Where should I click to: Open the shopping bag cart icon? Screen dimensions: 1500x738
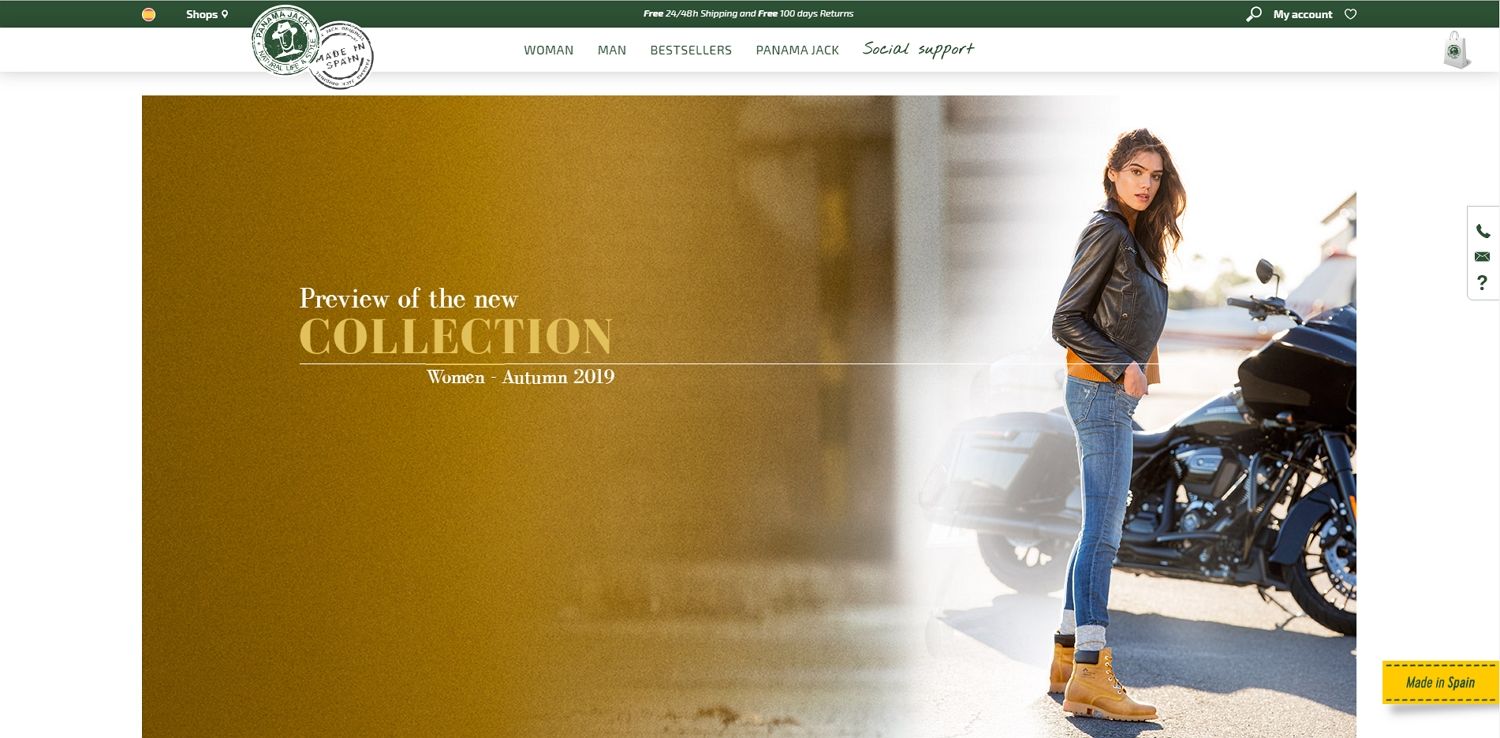1457,50
